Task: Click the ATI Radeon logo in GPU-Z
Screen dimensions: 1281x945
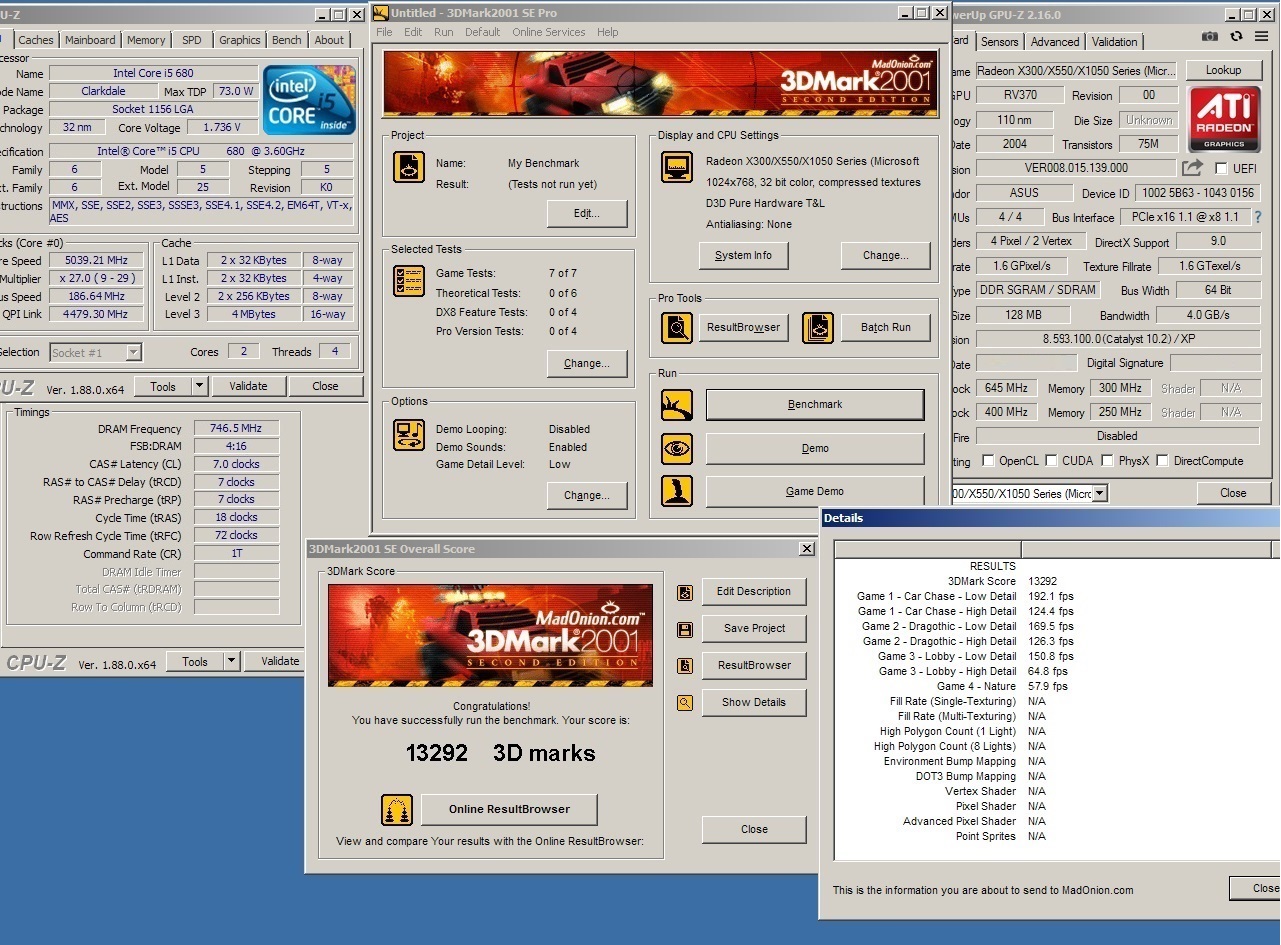Action: tap(1223, 118)
